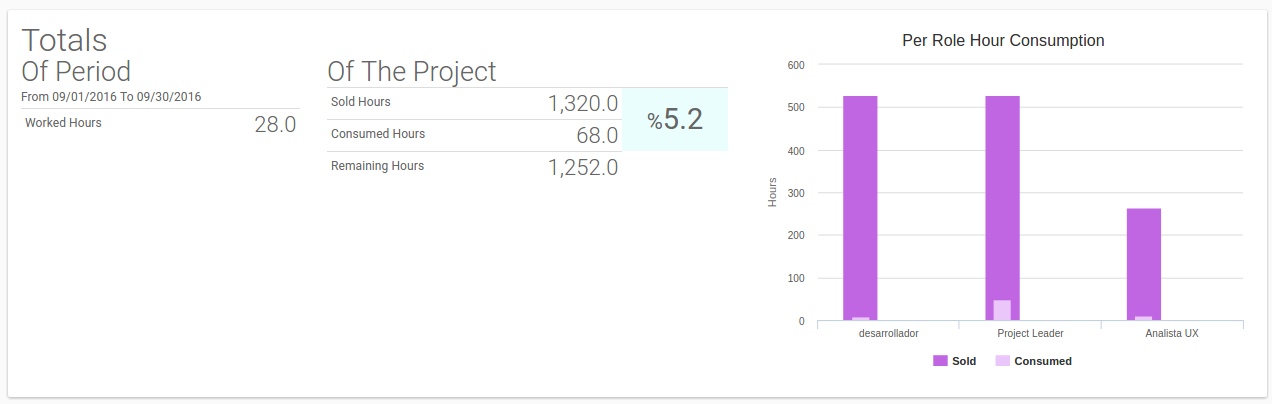
Task: Click the Per Role Hour Consumption title
Action: click(1003, 41)
